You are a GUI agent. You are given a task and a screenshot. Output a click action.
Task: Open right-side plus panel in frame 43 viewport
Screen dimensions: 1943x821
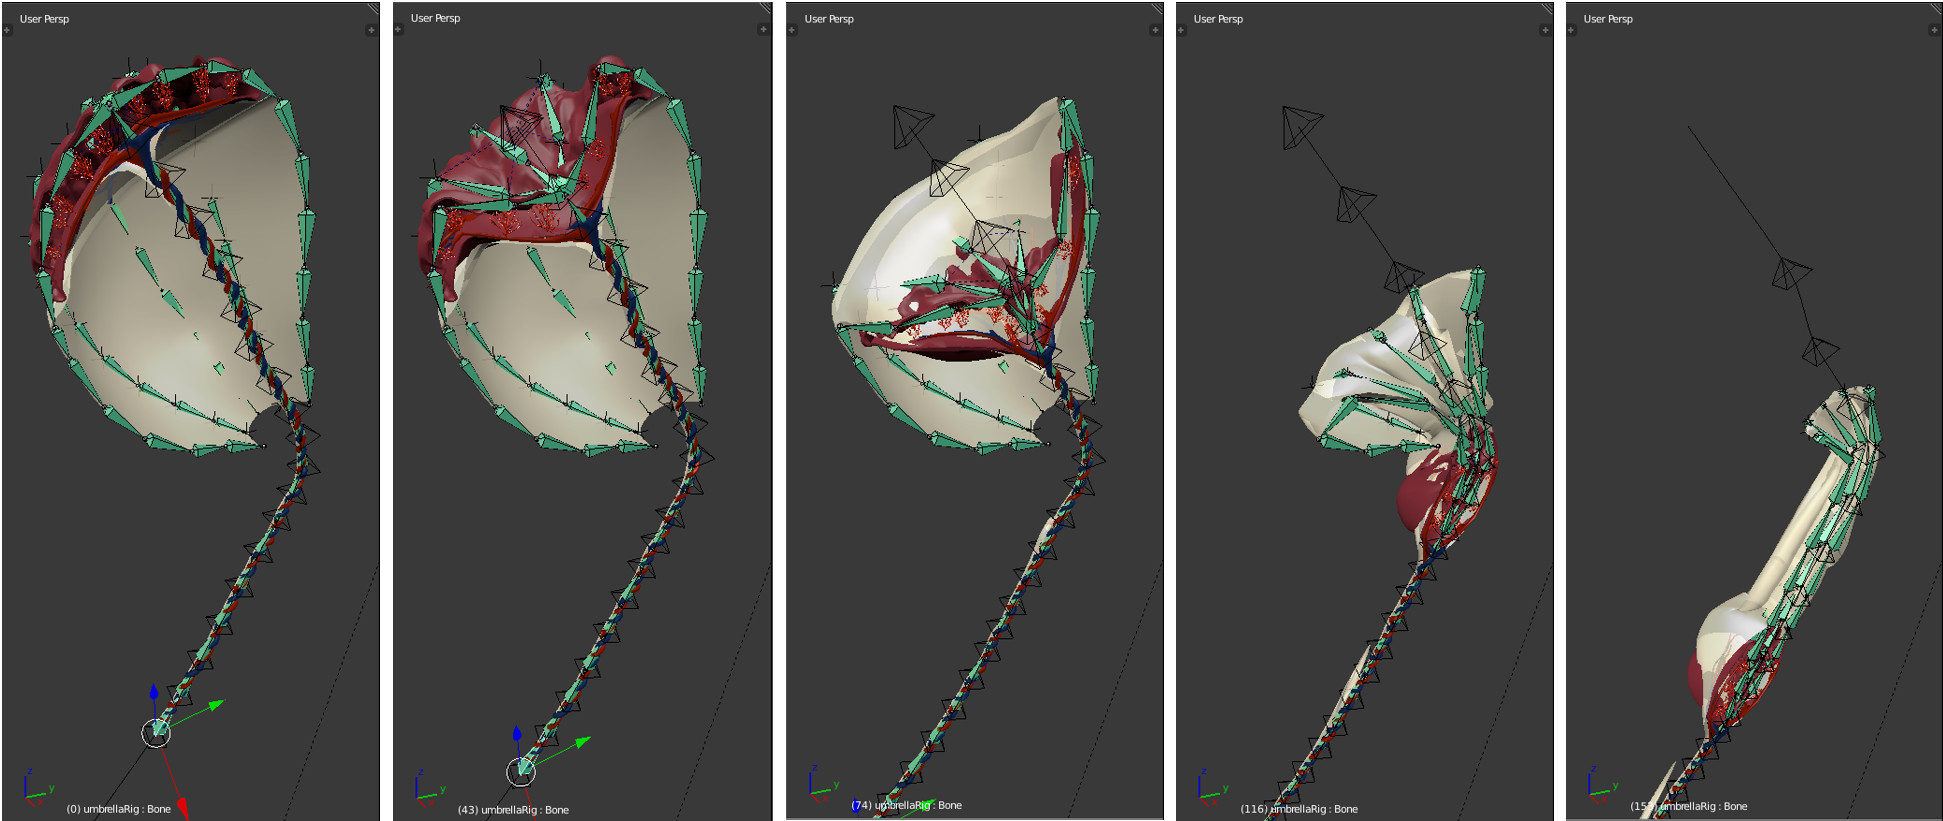pyautogui.click(x=763, y=29)
